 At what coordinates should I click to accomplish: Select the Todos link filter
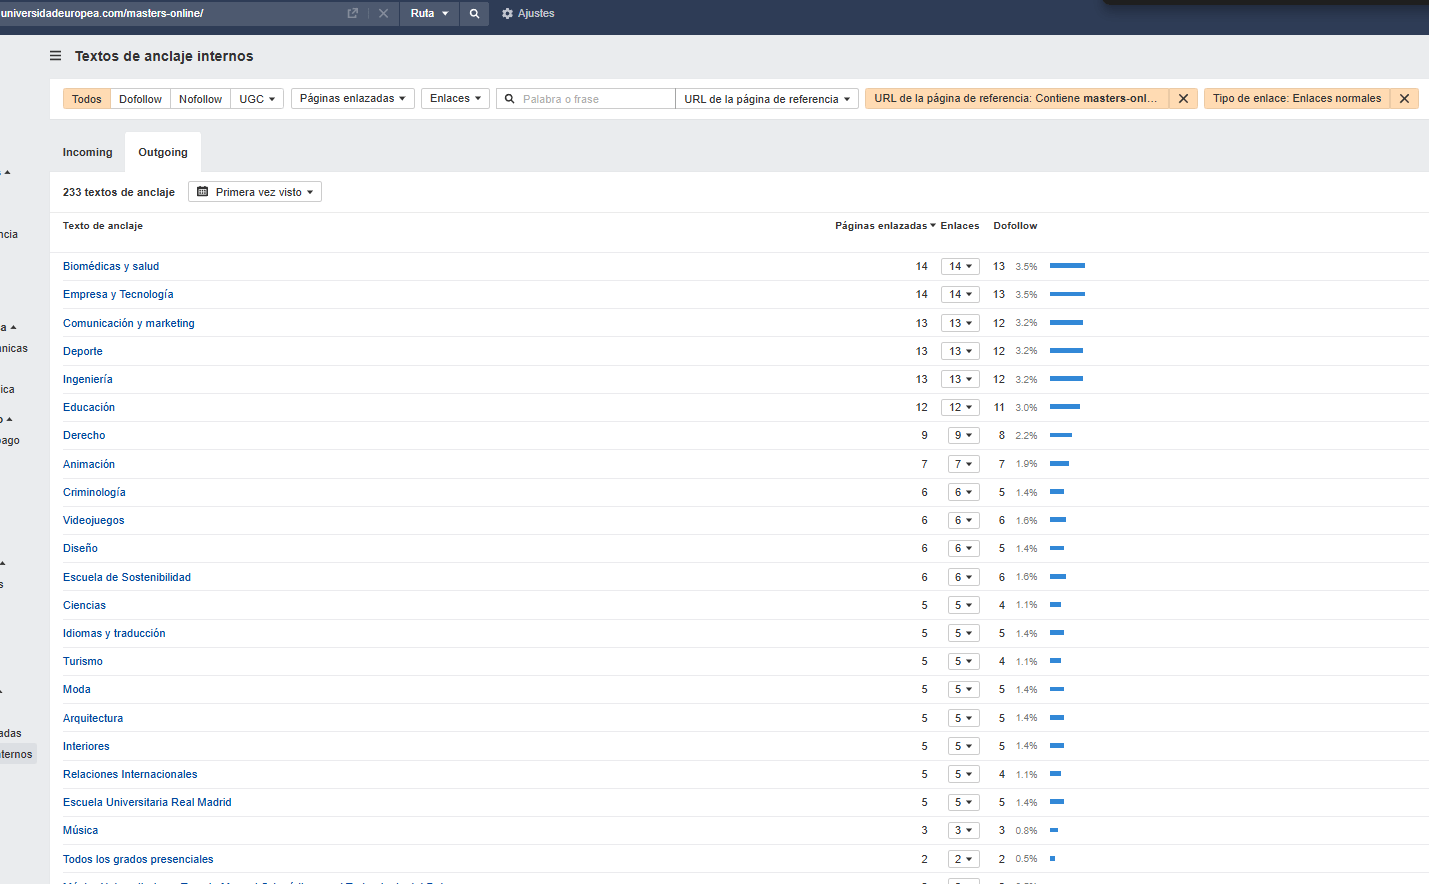point(87,99)
